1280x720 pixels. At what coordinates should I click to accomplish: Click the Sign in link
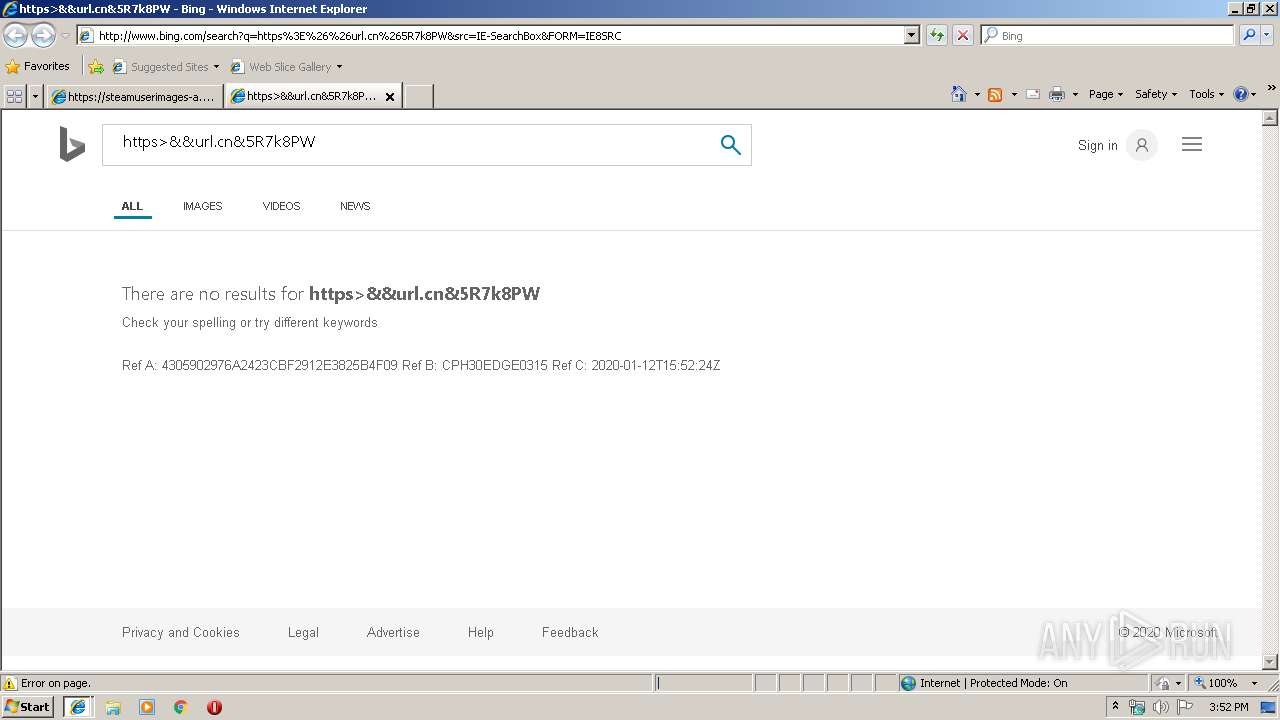coord(1097,145)
